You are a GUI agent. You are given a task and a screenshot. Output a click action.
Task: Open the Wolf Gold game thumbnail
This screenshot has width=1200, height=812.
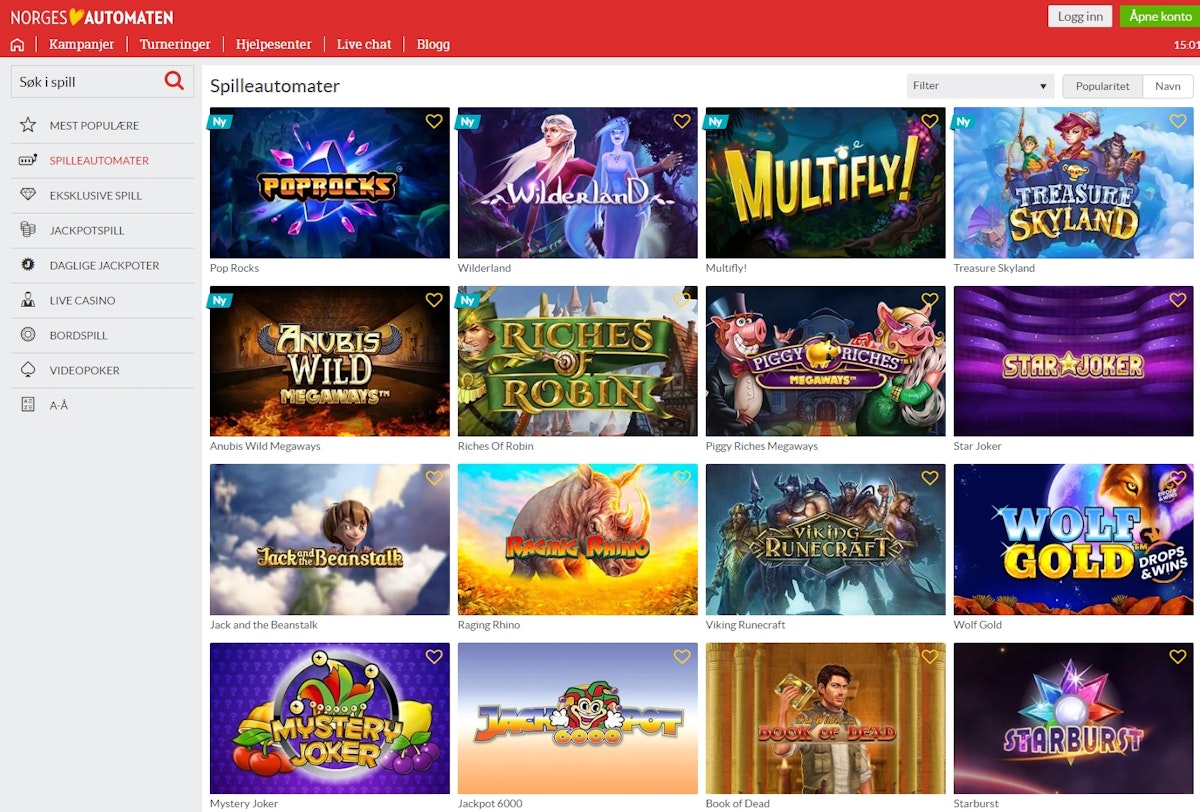pos(1073,539)
